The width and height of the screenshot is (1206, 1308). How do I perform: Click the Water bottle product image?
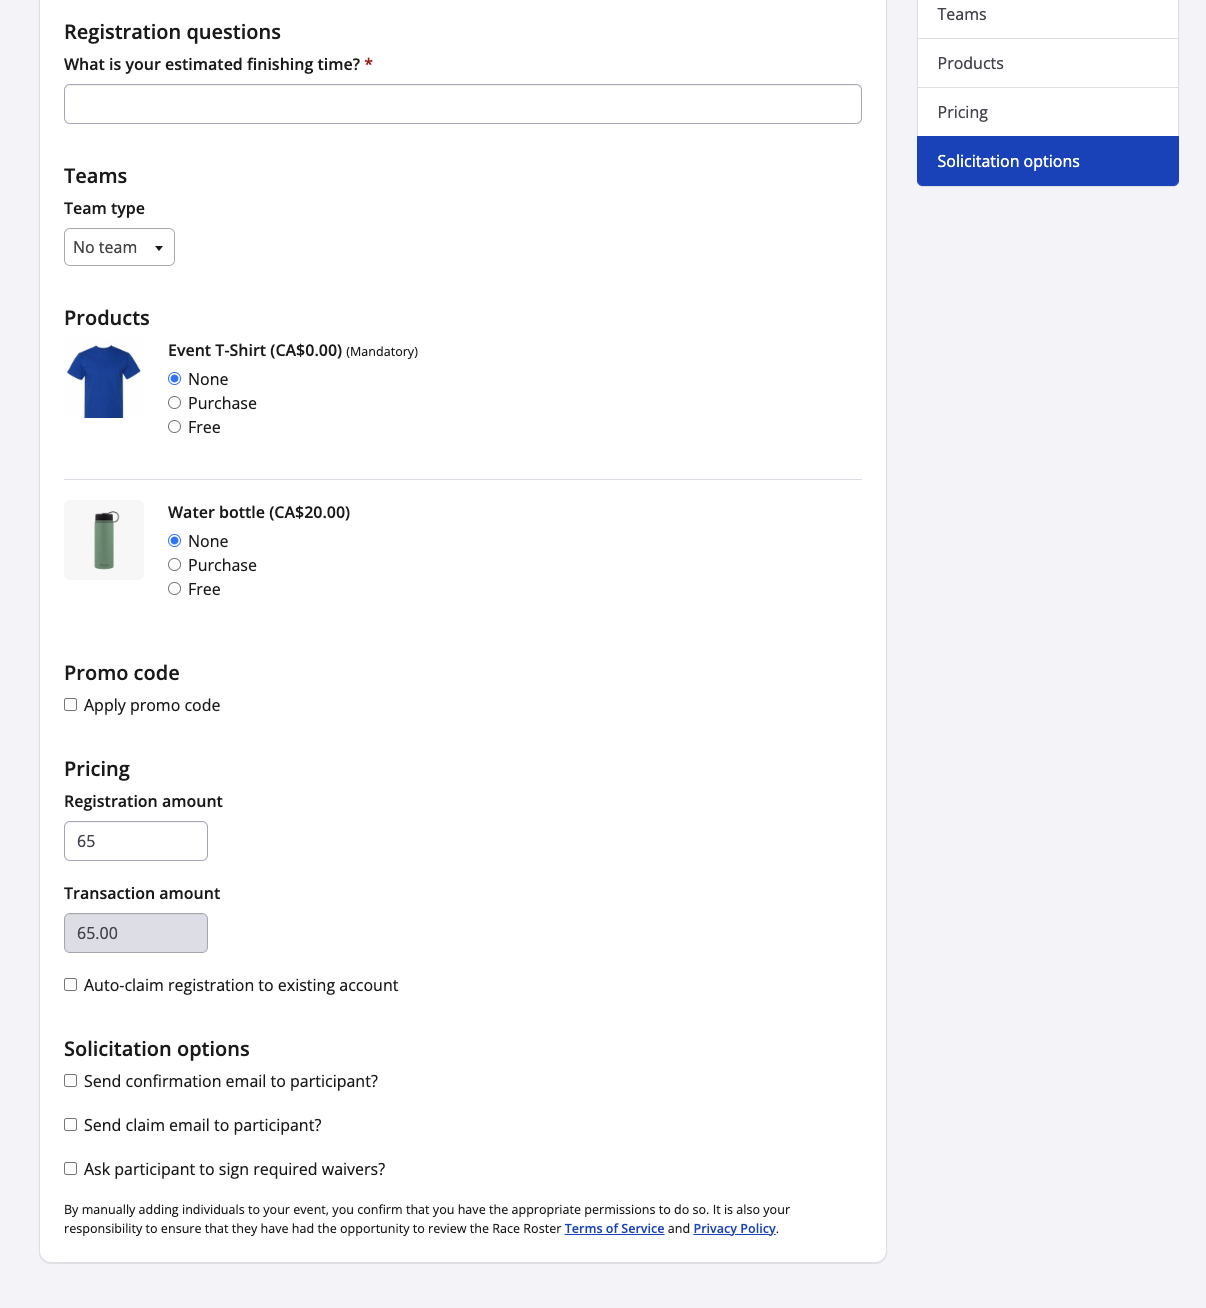(104, 540)
